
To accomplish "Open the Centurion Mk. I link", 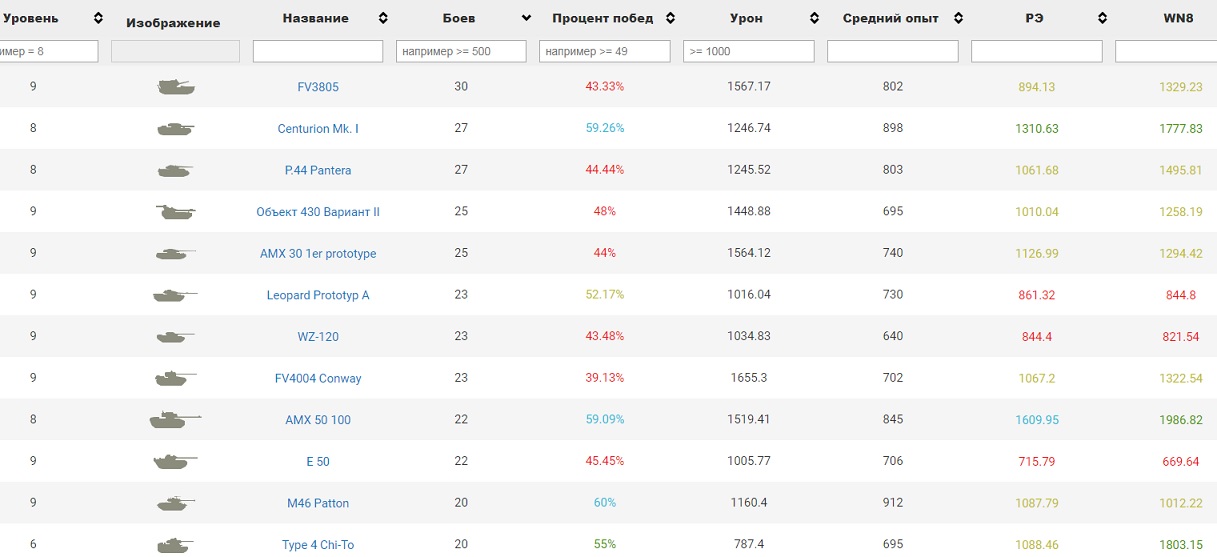I will click(318, 129).
